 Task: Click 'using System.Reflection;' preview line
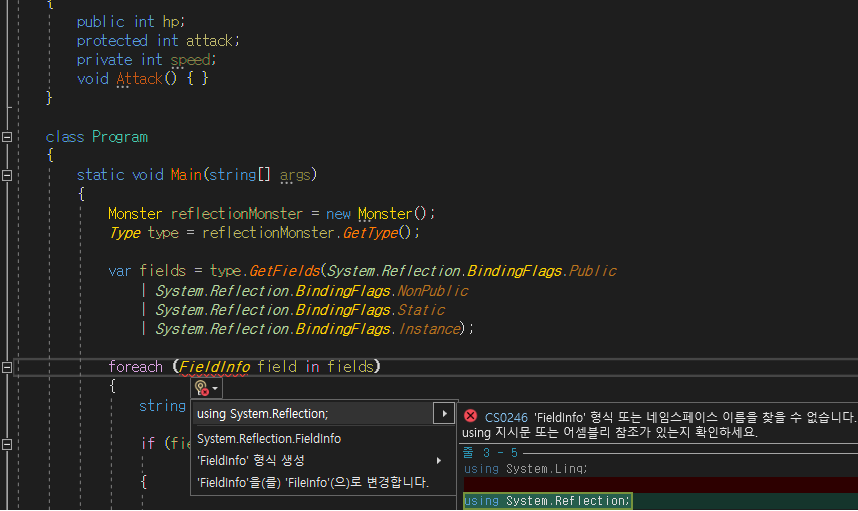[x=547, y=501]
